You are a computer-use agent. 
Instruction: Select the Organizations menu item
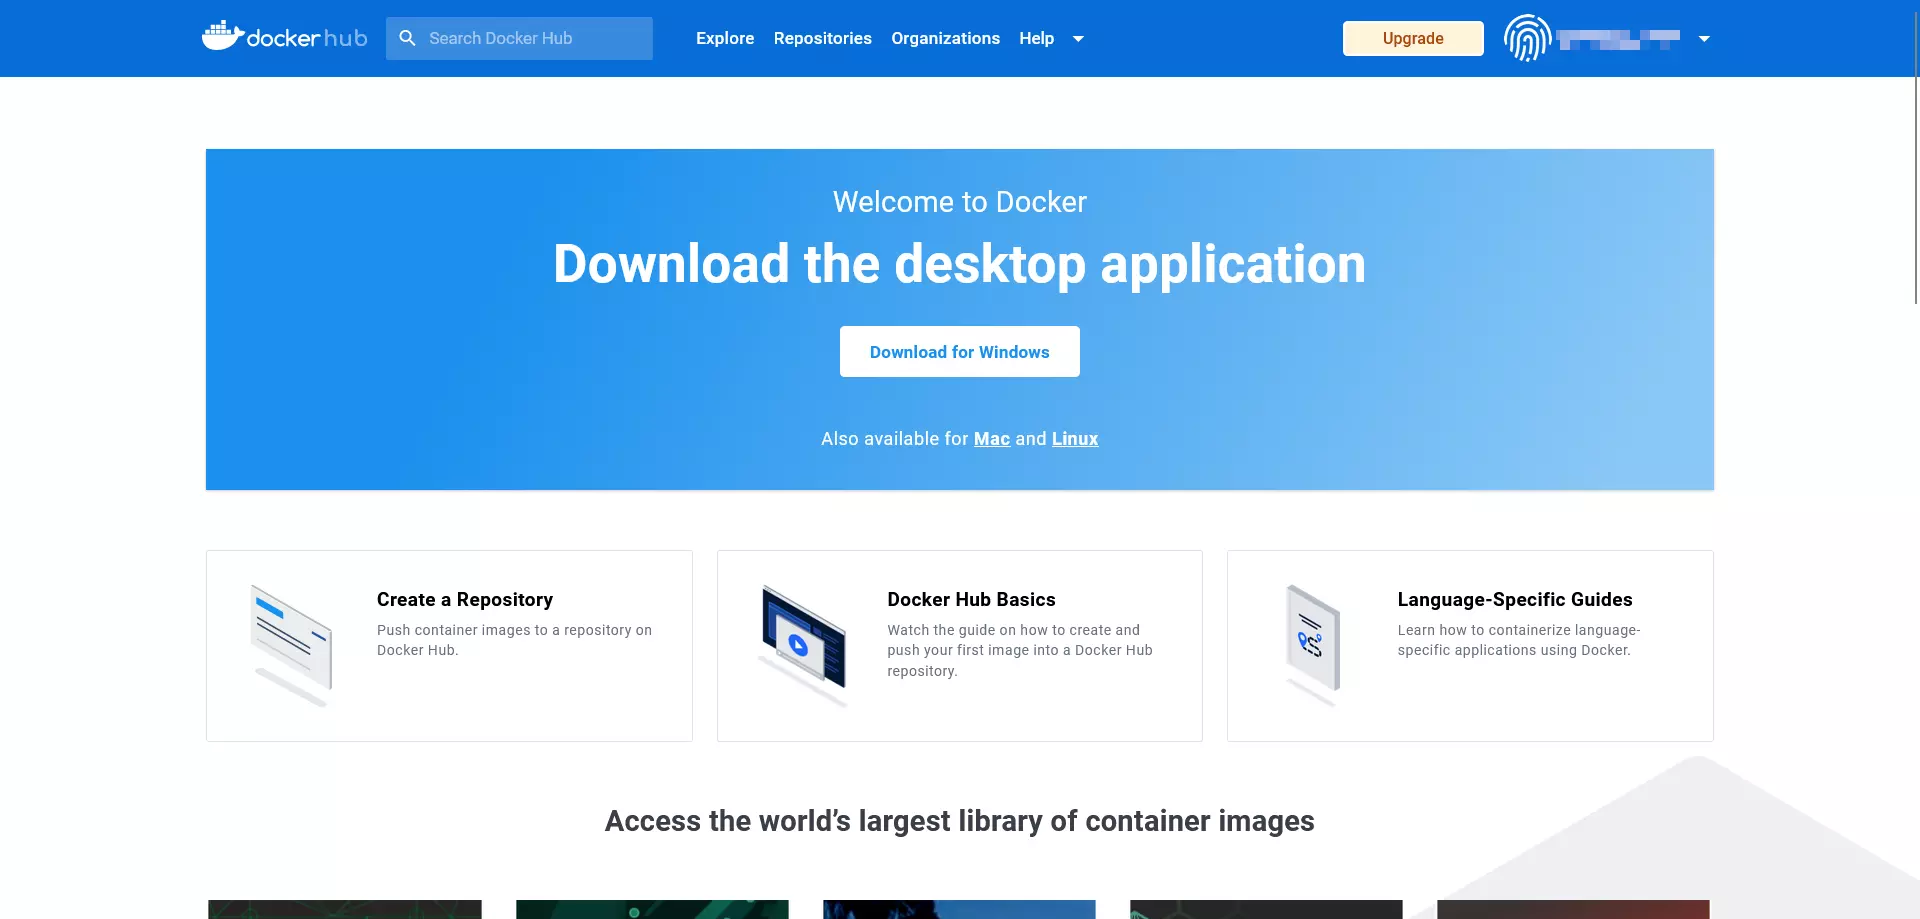(945, 38)
